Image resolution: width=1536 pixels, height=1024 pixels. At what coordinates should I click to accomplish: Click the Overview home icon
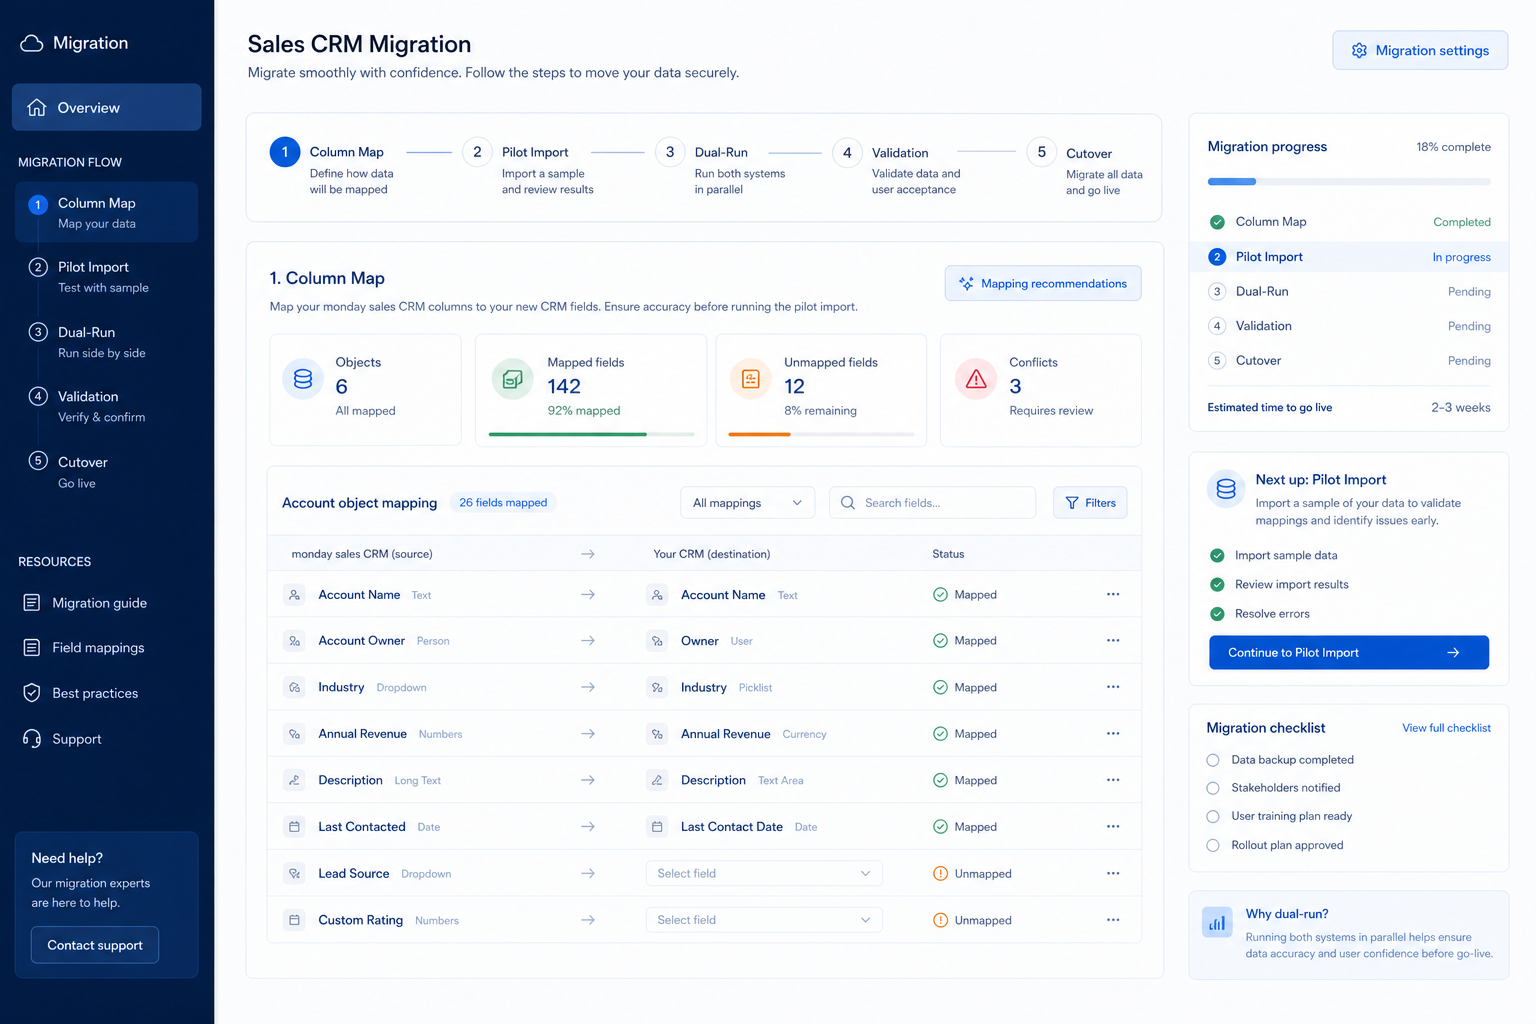pos(37,107)
